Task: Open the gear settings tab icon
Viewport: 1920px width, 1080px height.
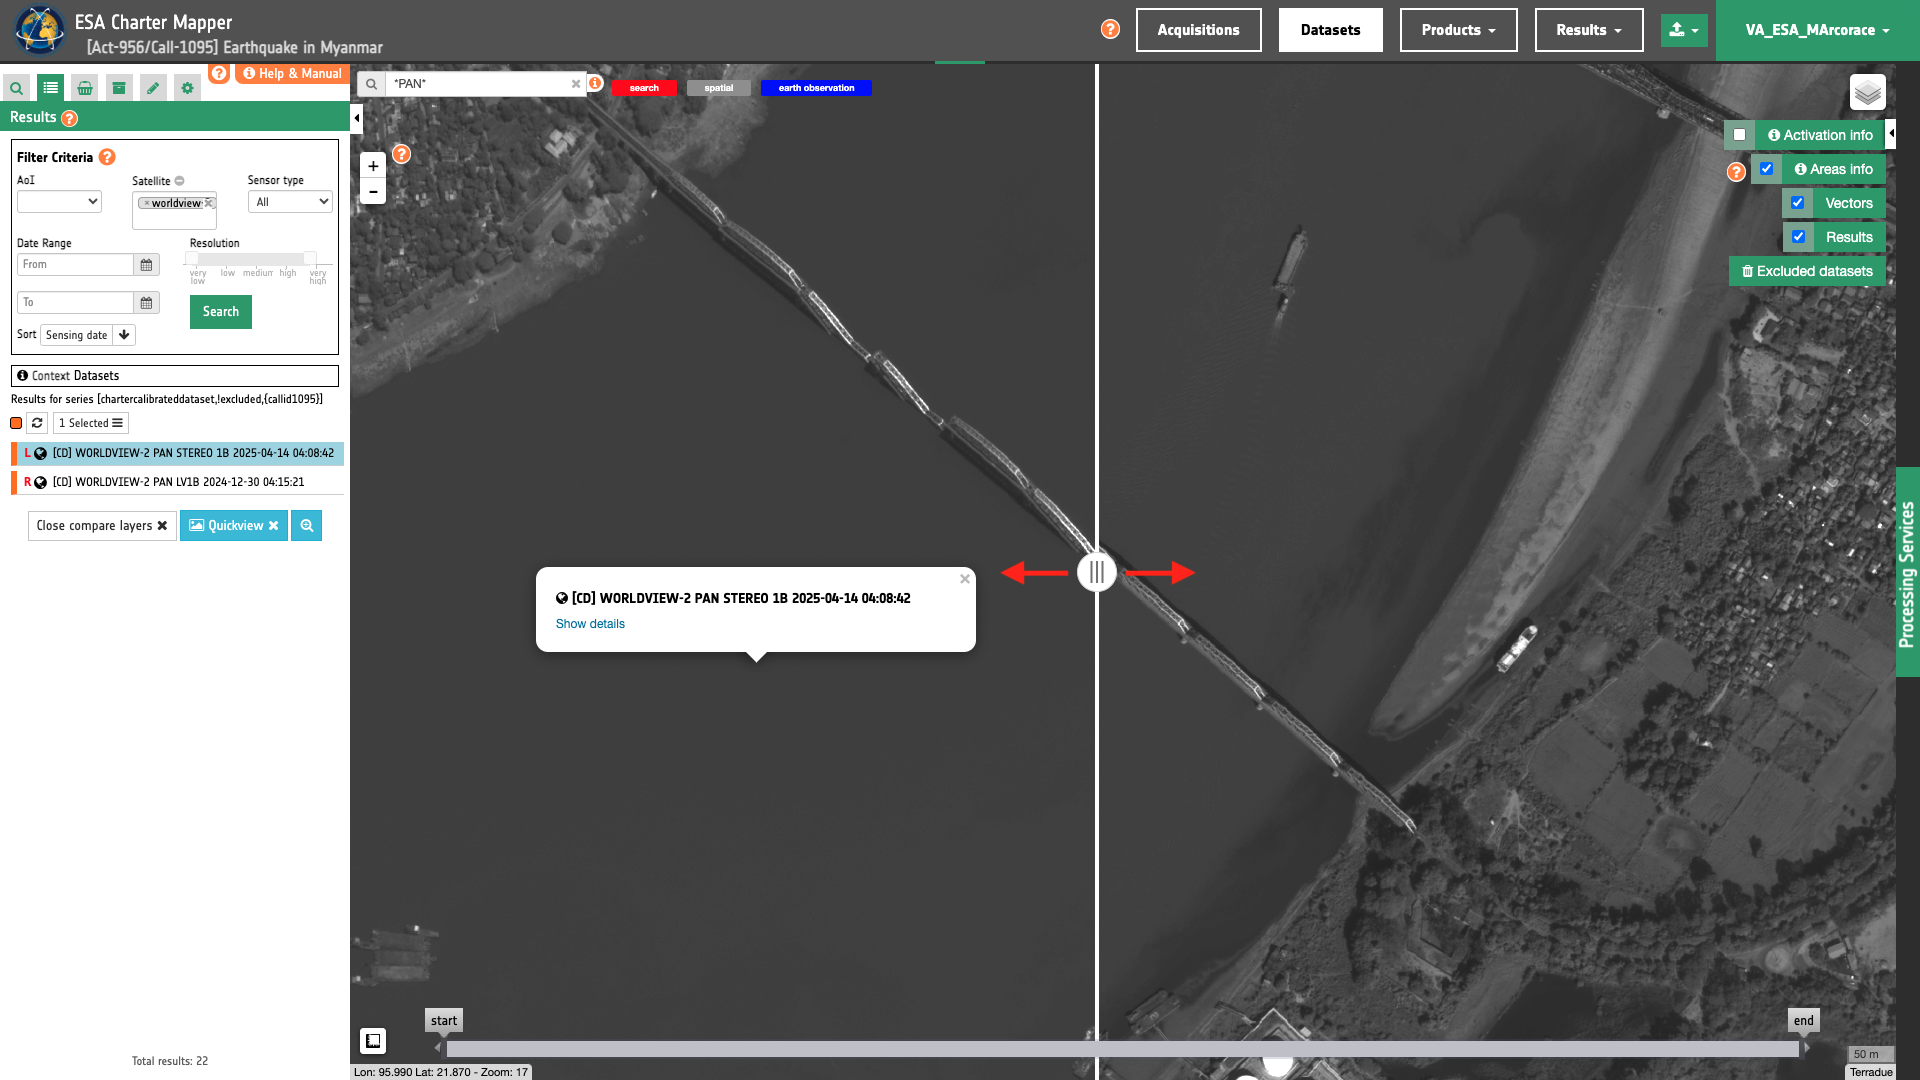Action: 187,88
